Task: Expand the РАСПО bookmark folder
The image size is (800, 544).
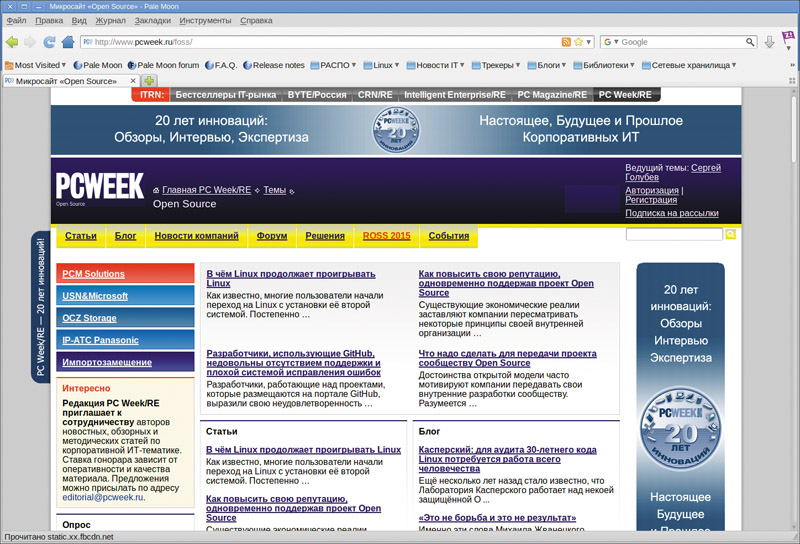Action: point(333,65)
